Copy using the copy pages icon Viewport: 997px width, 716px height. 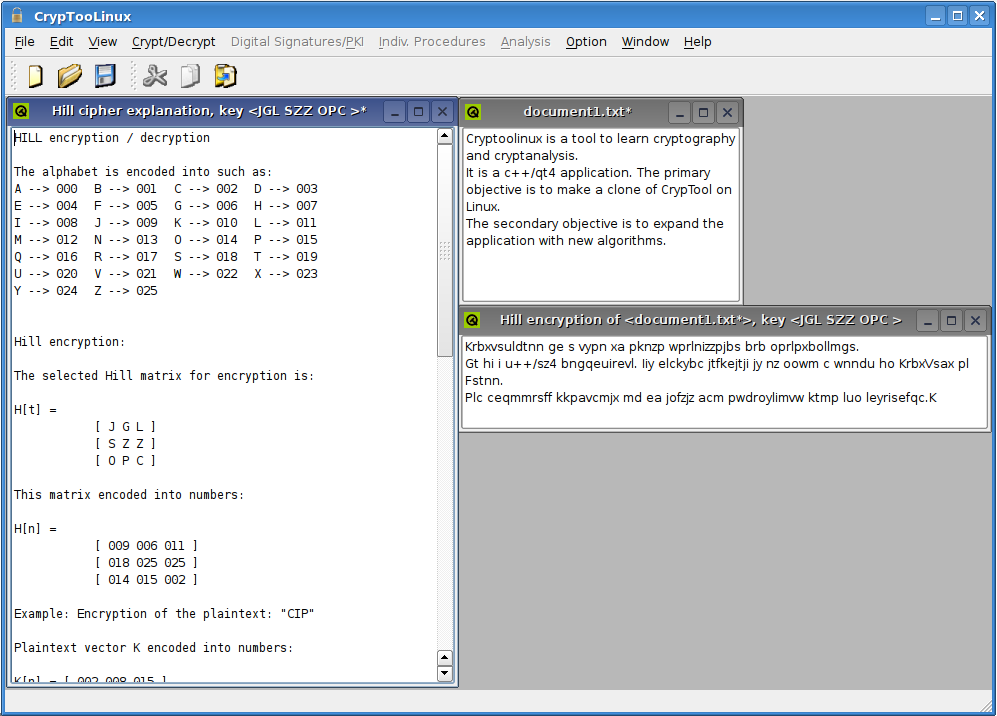point(190,76)
